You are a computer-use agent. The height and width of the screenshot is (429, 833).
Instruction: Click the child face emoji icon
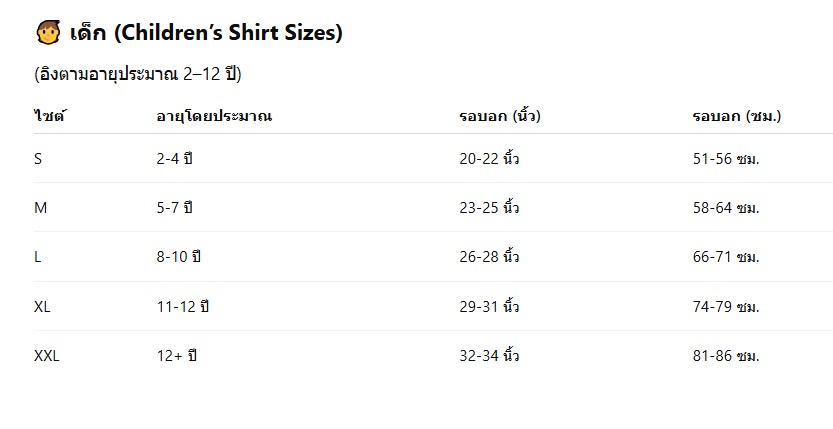[48, 32]
